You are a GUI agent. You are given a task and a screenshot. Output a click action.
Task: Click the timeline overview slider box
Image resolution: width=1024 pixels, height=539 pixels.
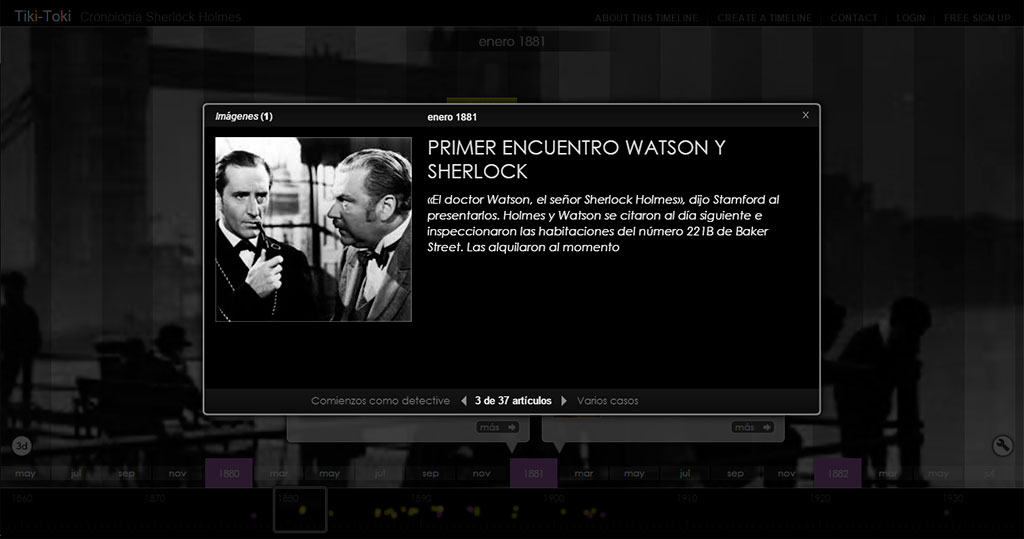point(300,509)
